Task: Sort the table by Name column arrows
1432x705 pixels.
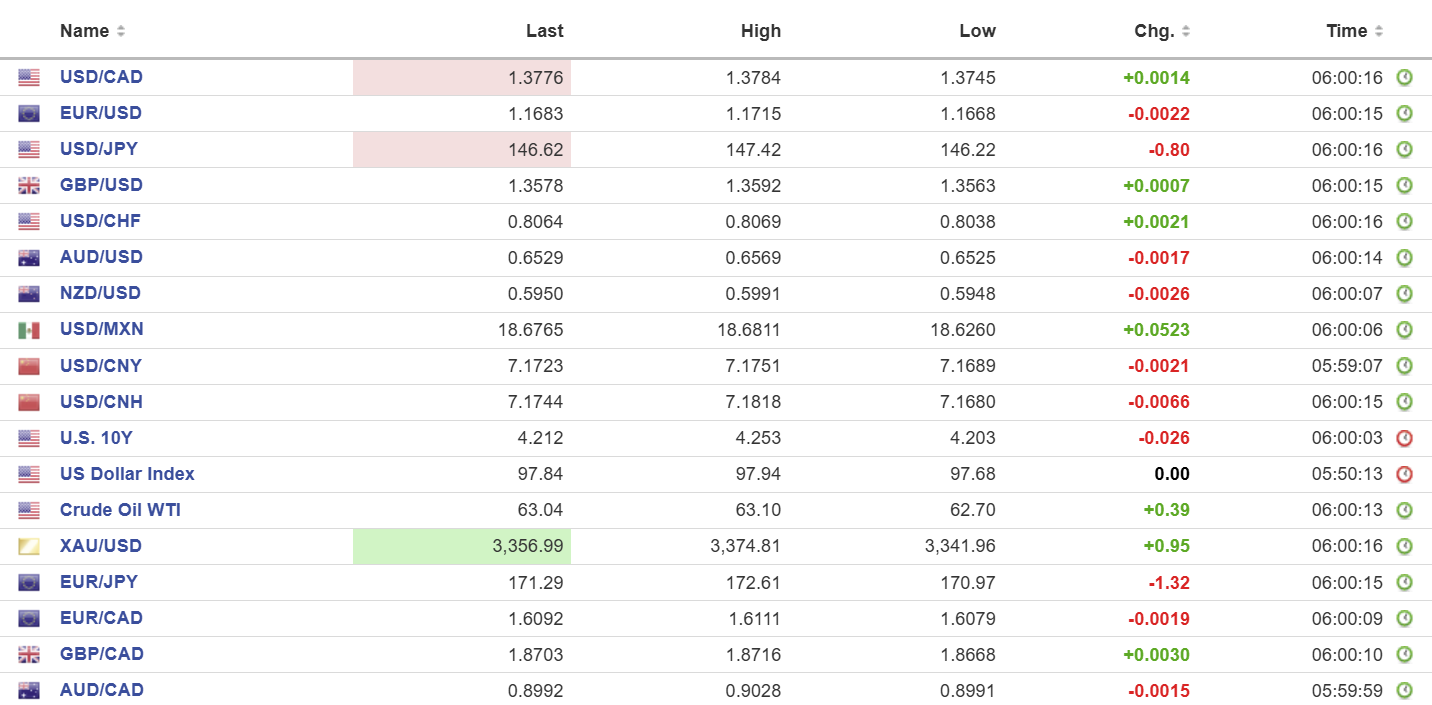Action: click(x=121, y=31)
